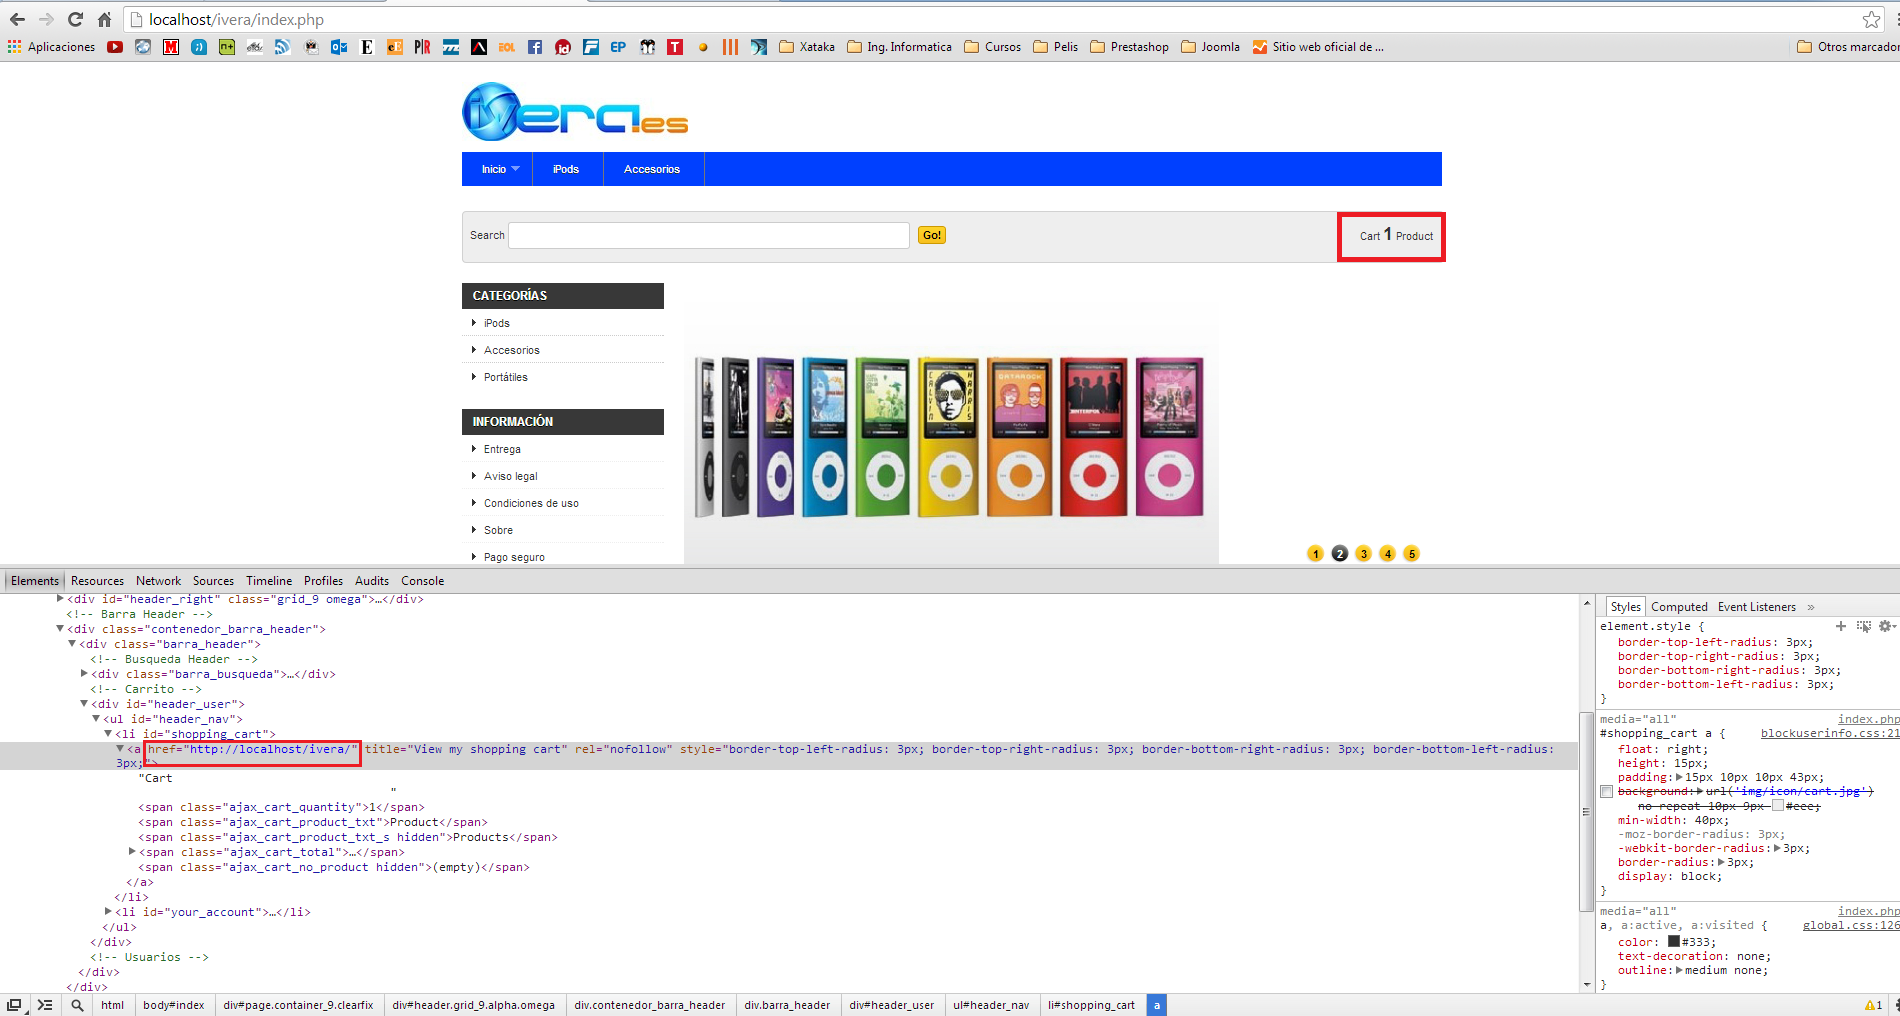Click the Go! search button
The width and height of the screenshot is (1900, 1016).
932,235
